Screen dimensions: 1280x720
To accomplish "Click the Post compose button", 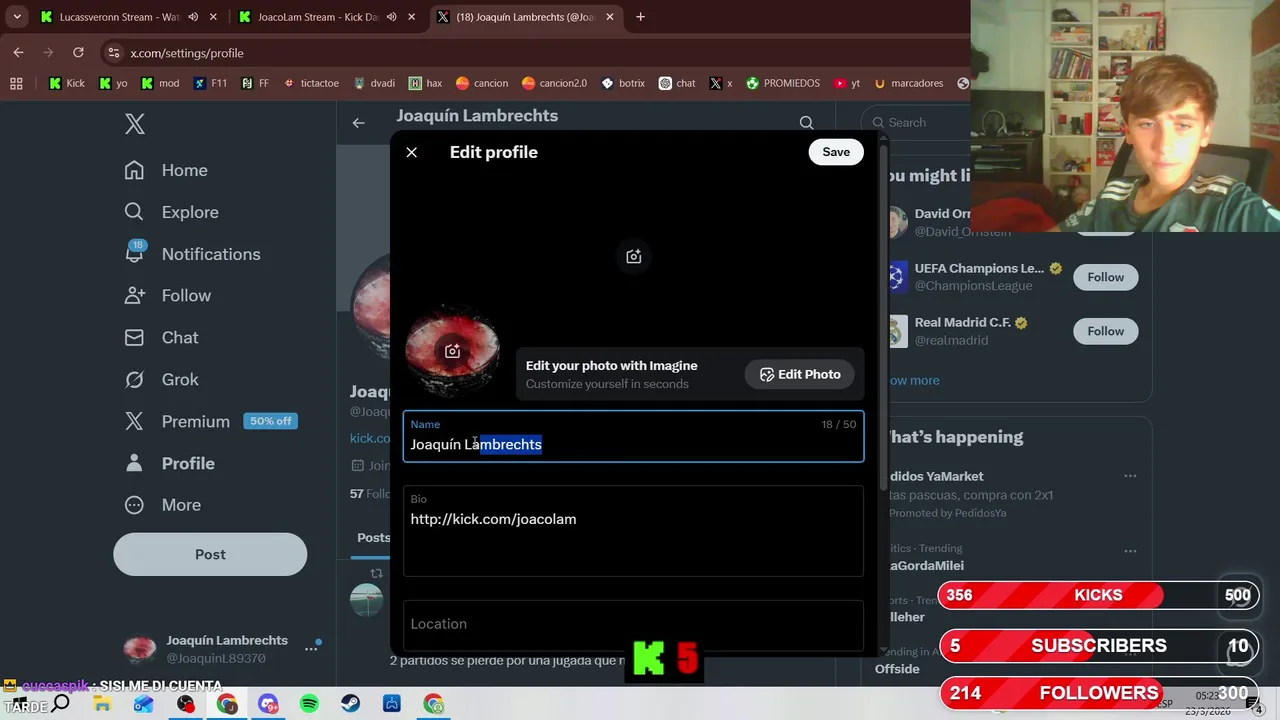I will (x=210, y=554).
